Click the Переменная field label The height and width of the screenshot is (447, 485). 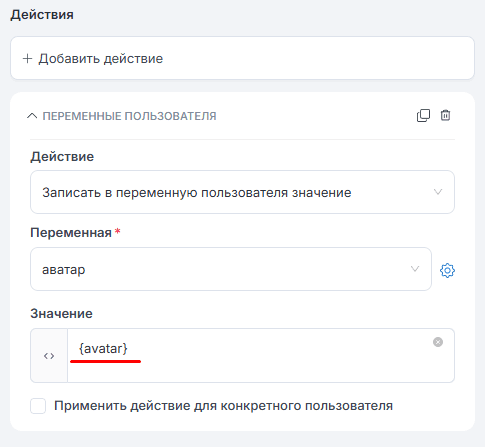[x=71, y=233]
